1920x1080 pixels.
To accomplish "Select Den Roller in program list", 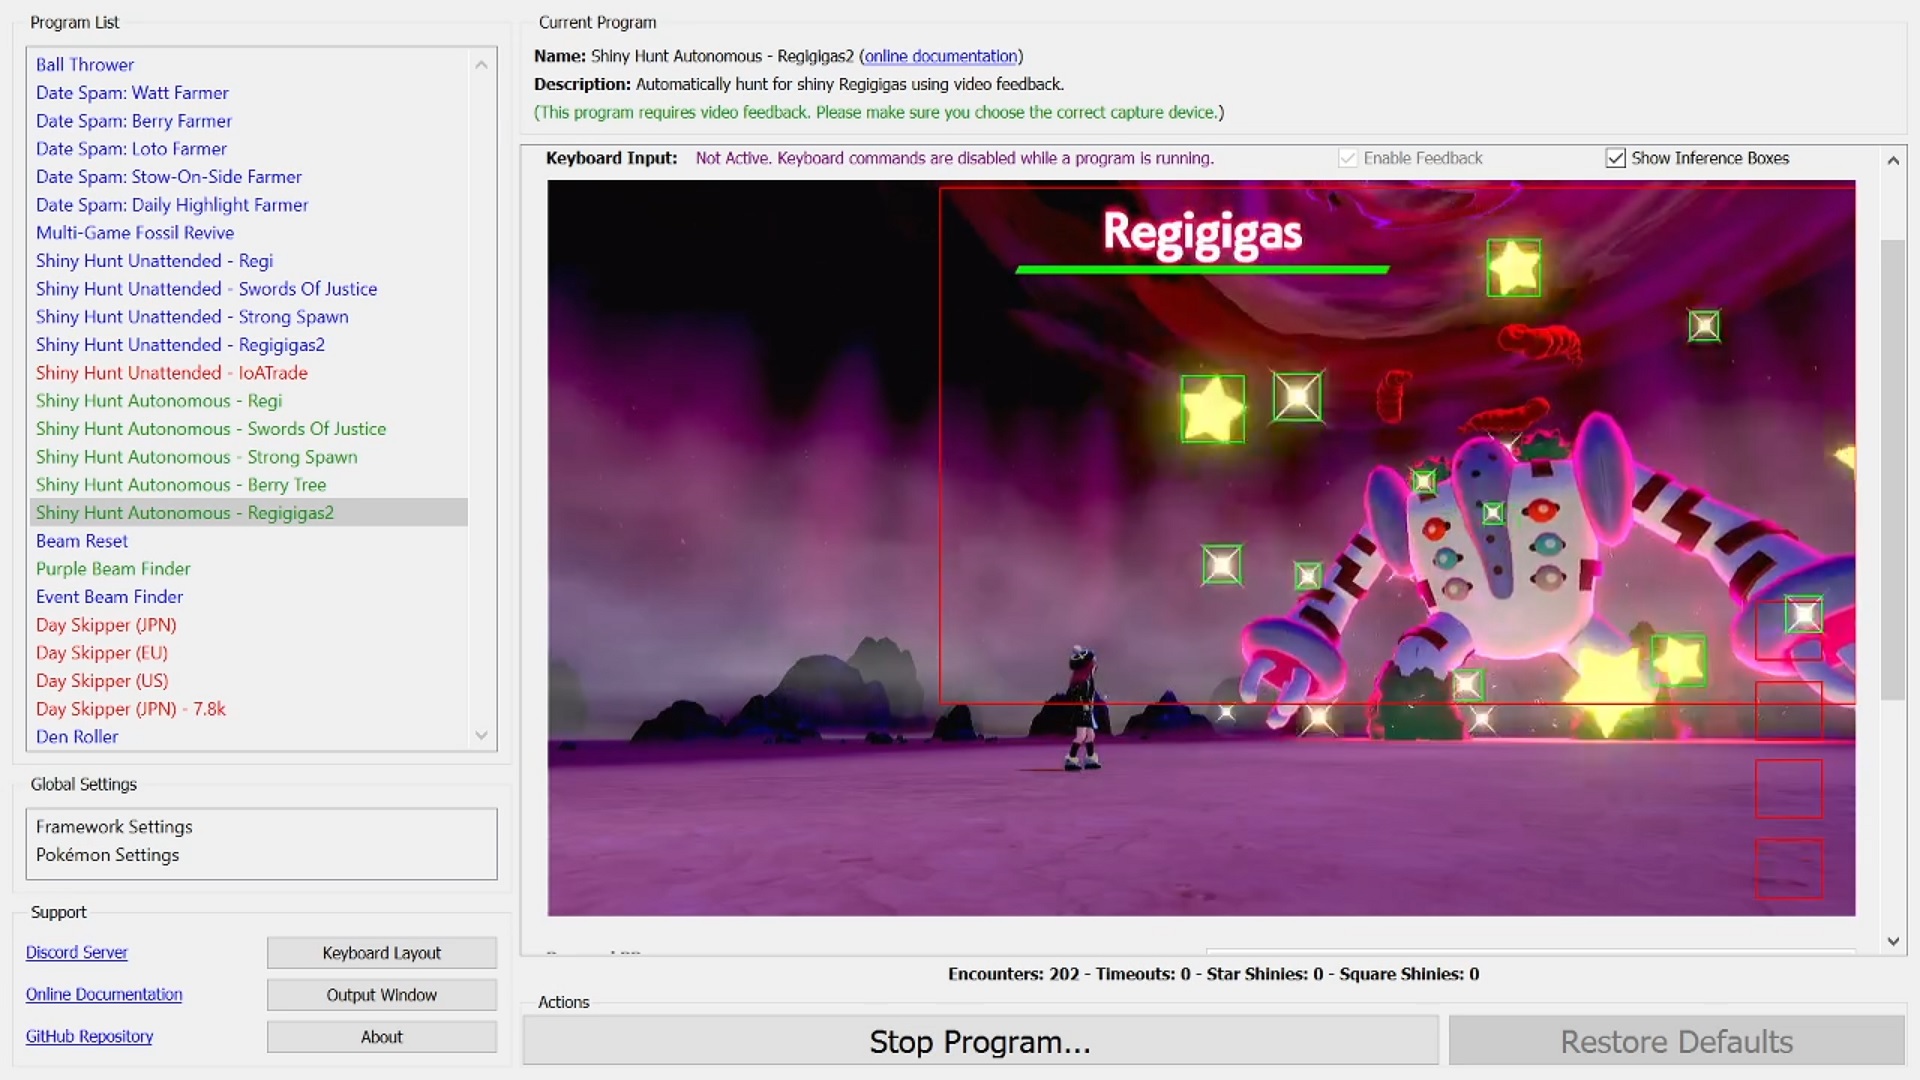I will (77, 737).
